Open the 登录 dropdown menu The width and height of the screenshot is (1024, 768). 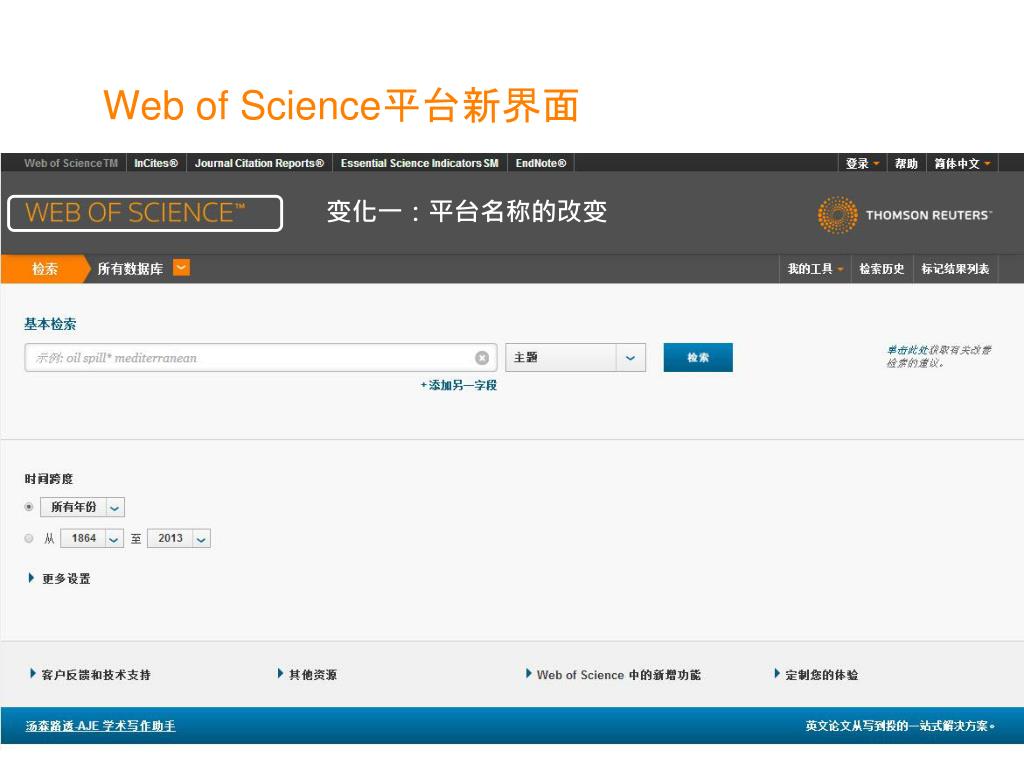point(862,163)
